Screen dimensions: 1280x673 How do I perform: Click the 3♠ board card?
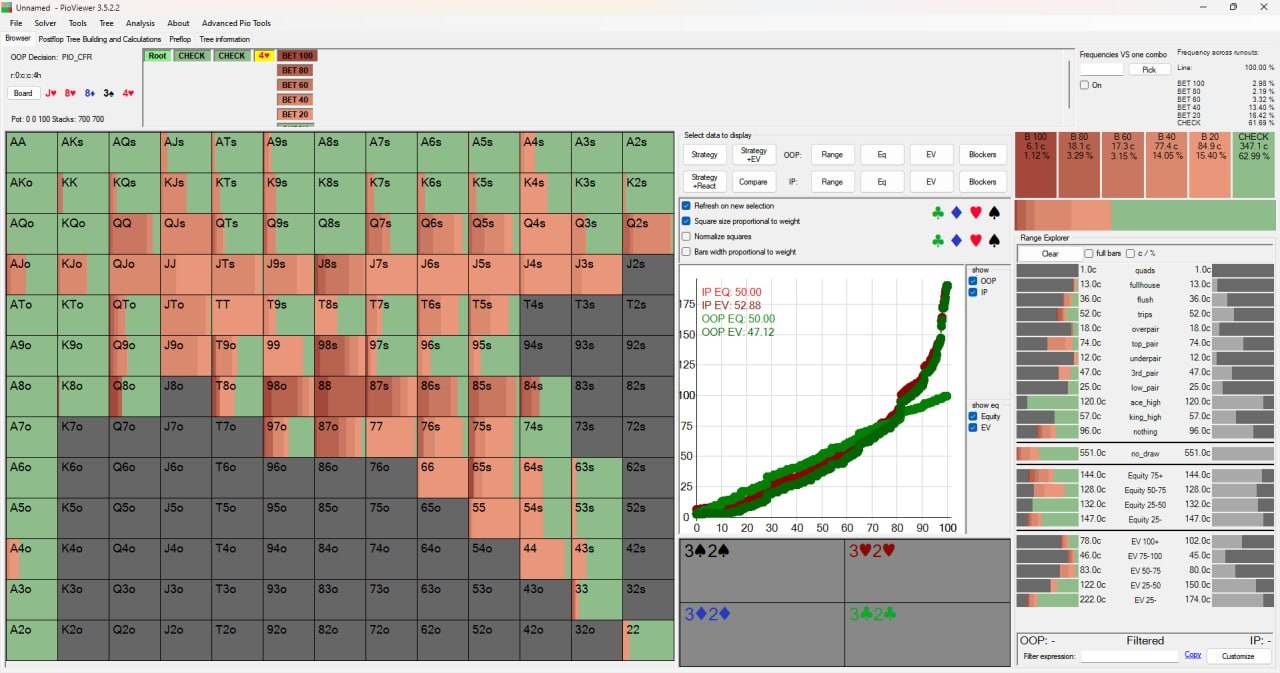pyautogui.click(x=108, y=93)
